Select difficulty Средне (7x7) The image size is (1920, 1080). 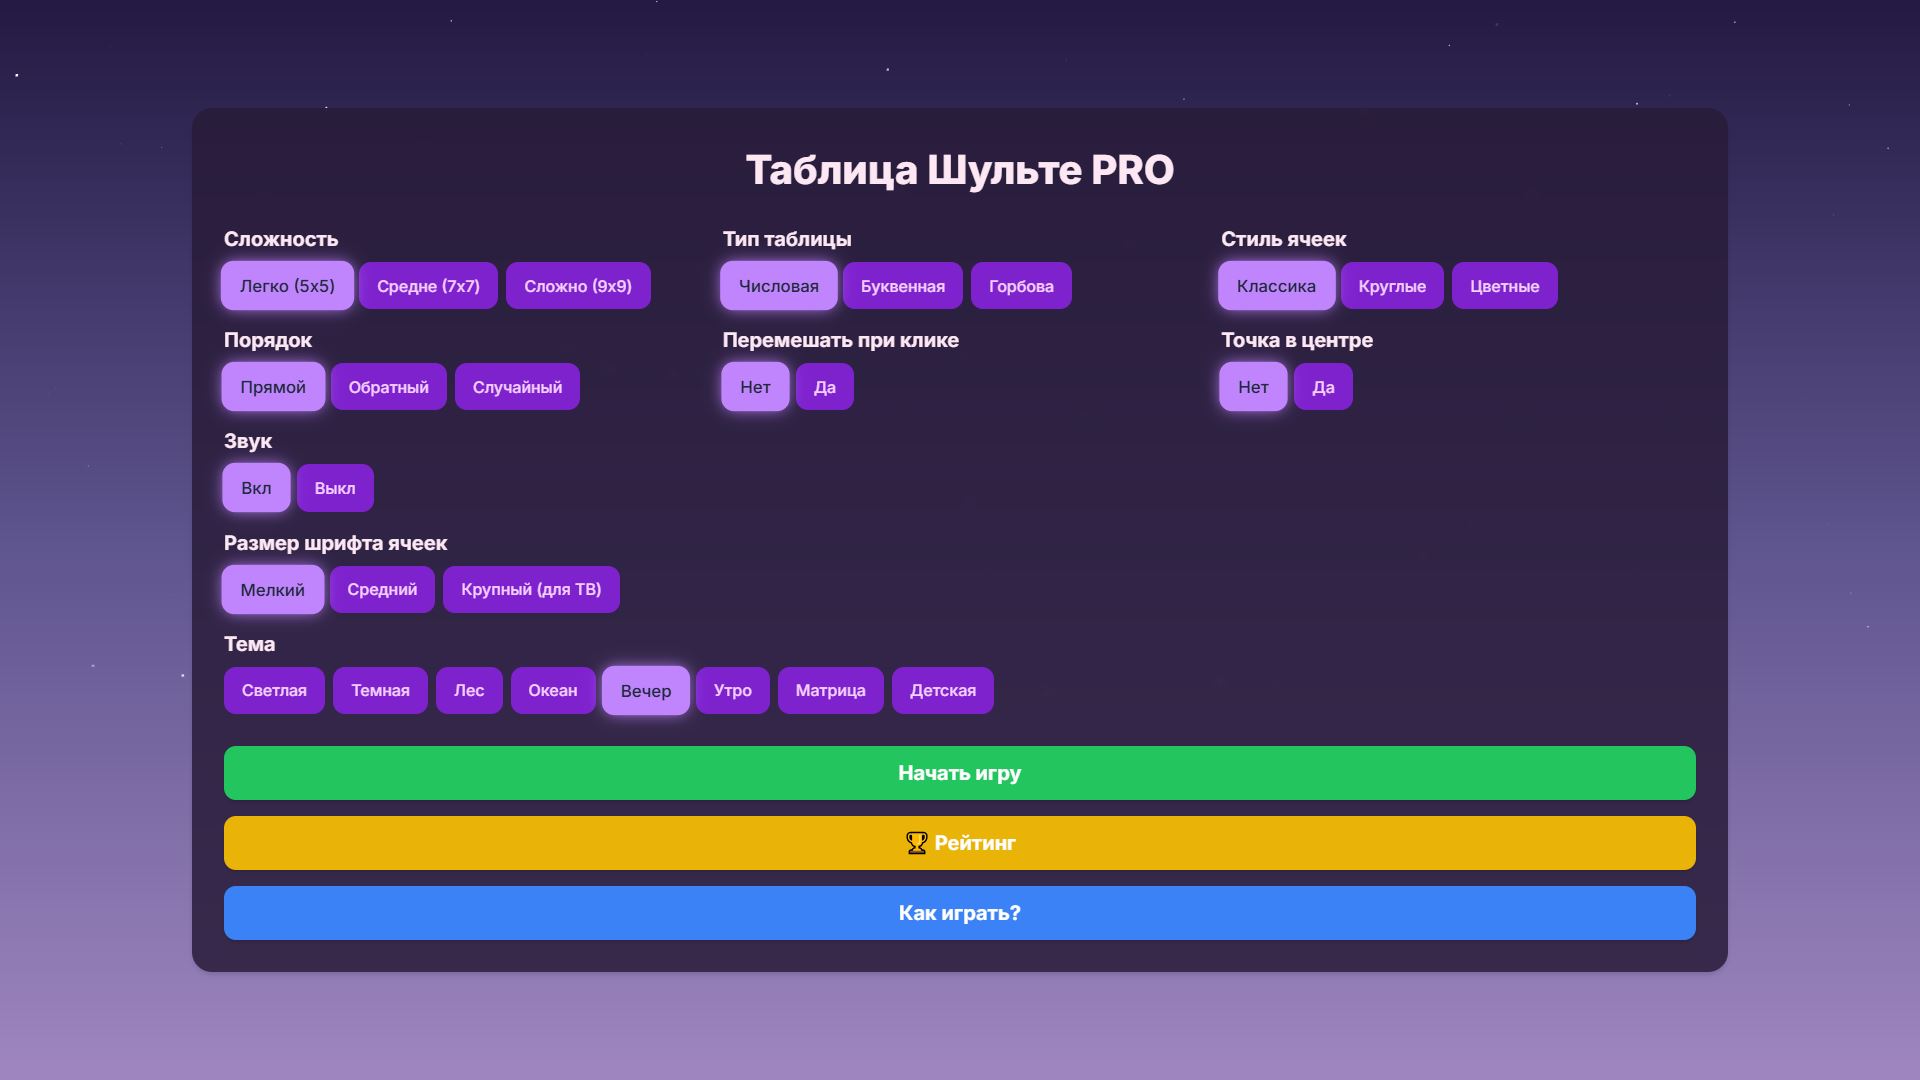[428, 286]
